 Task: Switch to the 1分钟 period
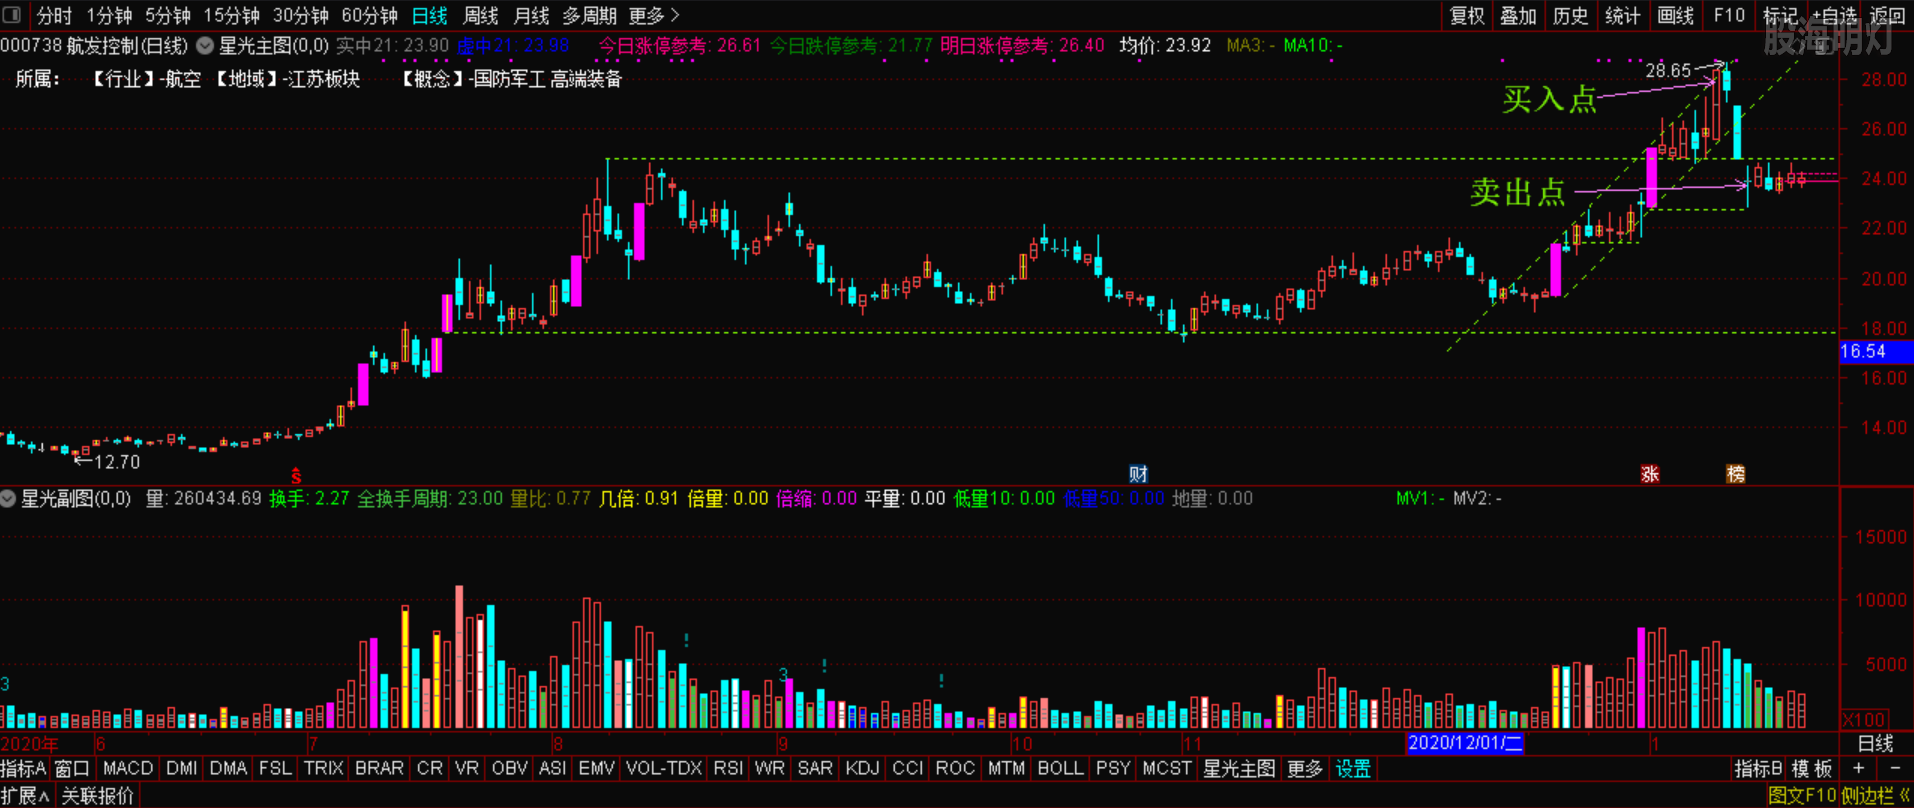point(109,16)
